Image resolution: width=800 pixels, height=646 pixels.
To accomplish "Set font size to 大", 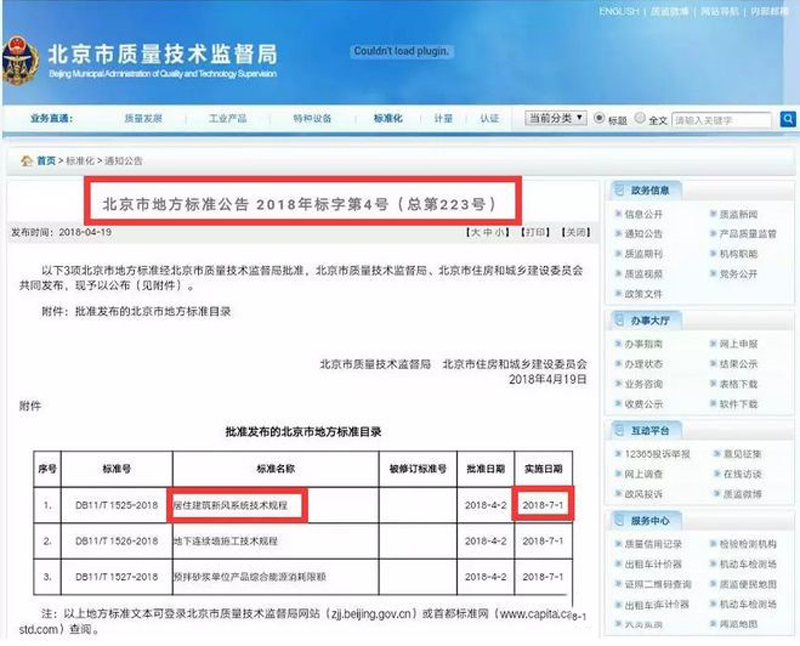I will [475, 232].
